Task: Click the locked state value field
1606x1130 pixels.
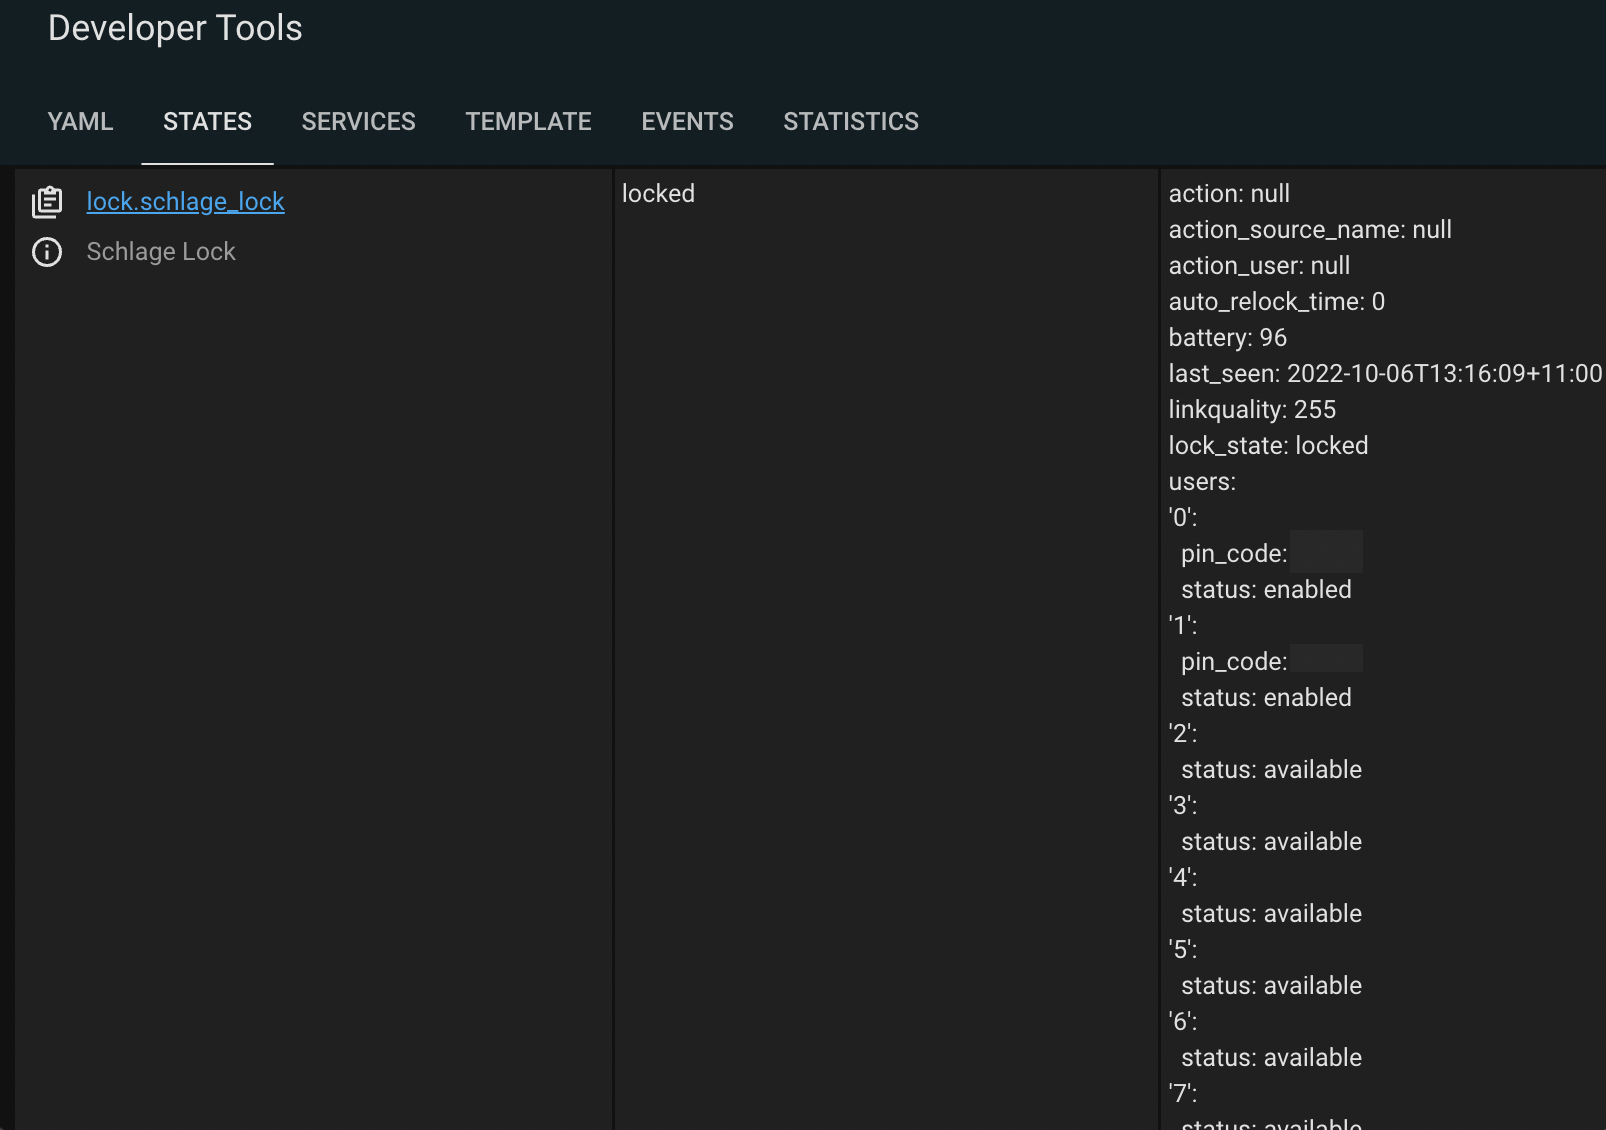Action: point(659,193)
